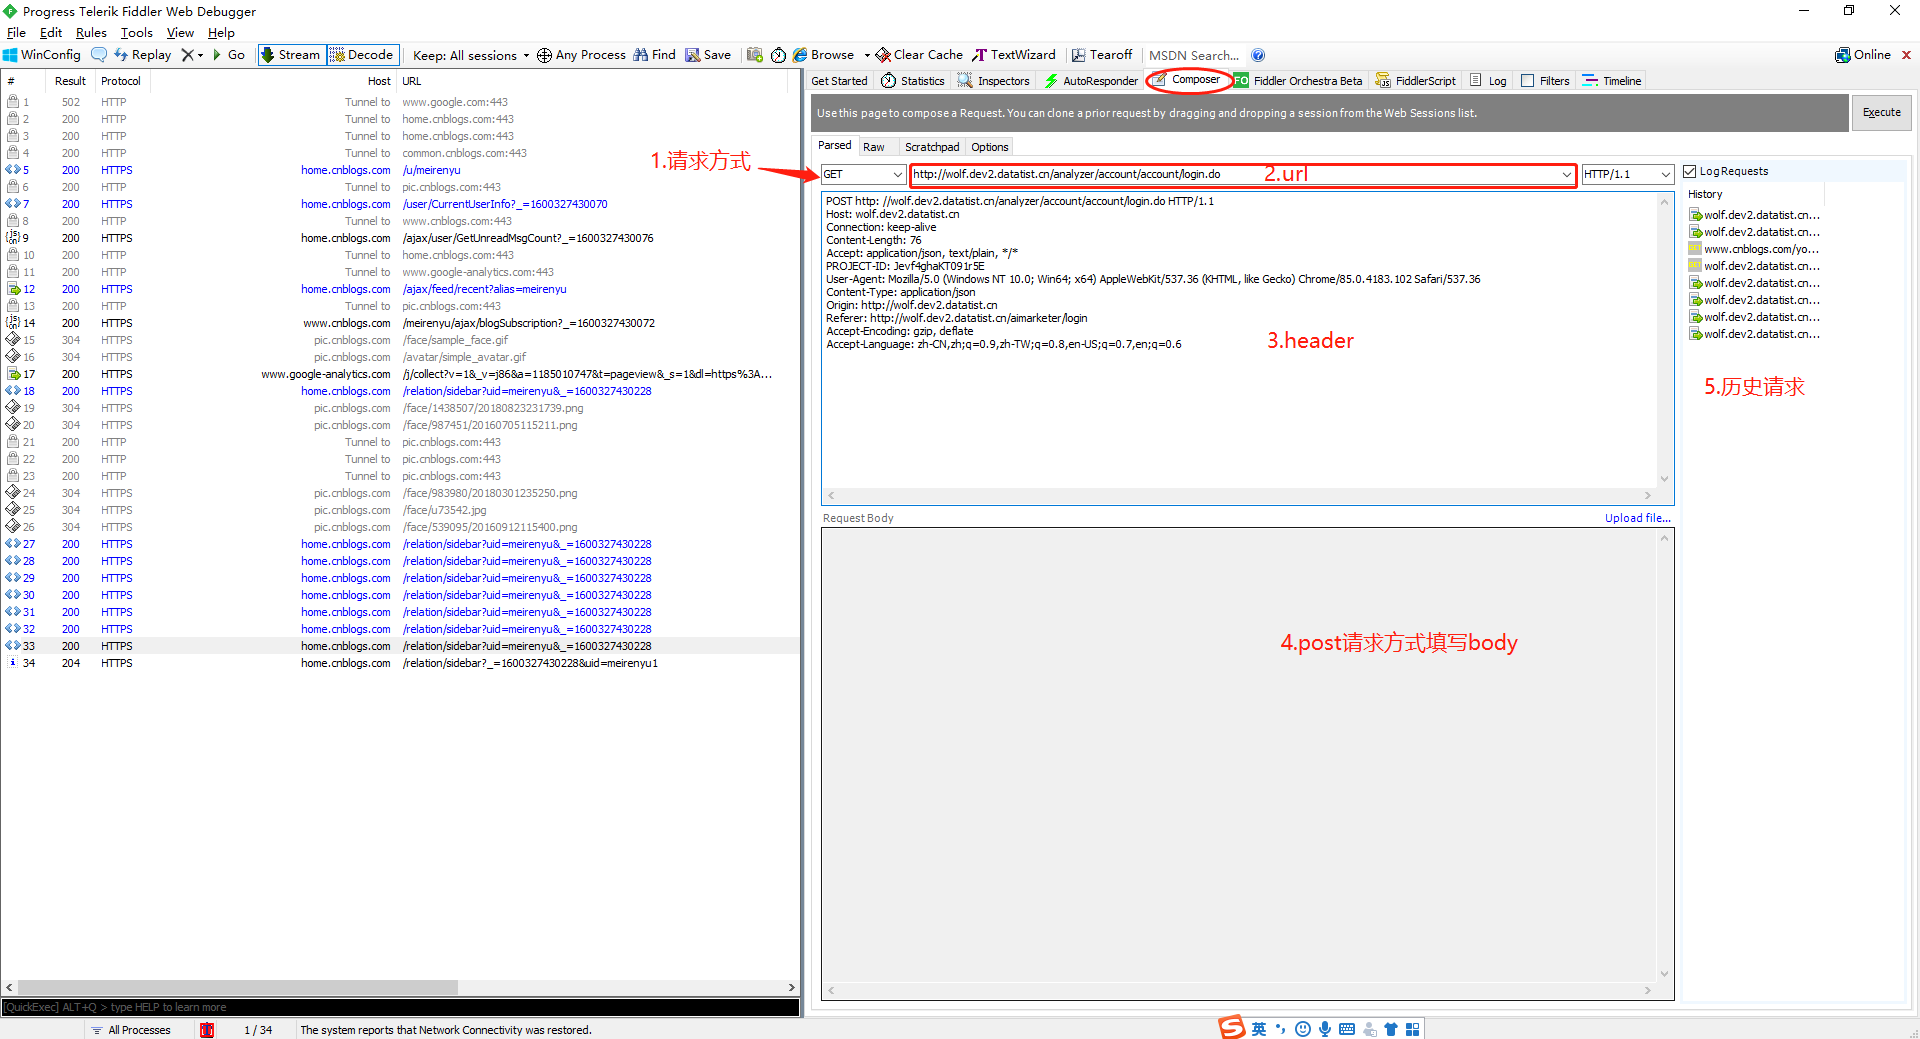Click the MSDN Search box
1920x1039 pixels.
tap(1194, 55)
